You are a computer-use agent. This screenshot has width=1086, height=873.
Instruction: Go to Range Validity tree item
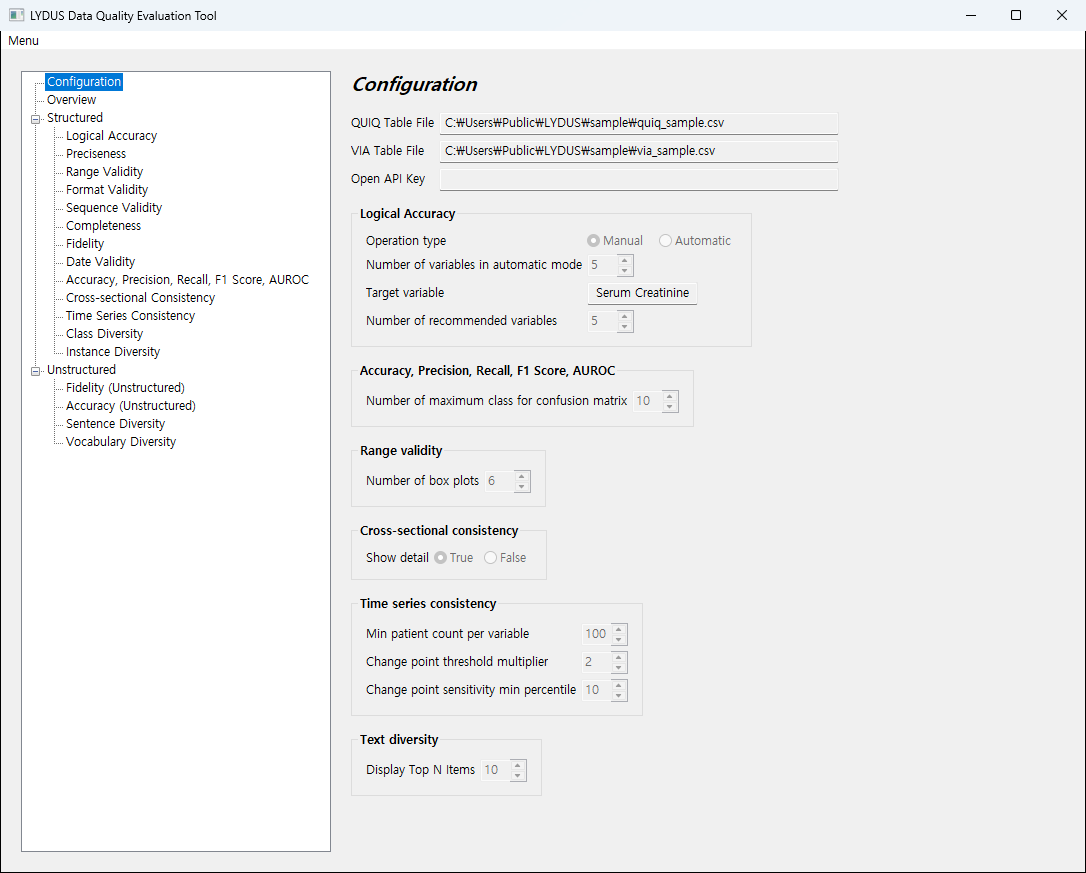tap(105, 172)
